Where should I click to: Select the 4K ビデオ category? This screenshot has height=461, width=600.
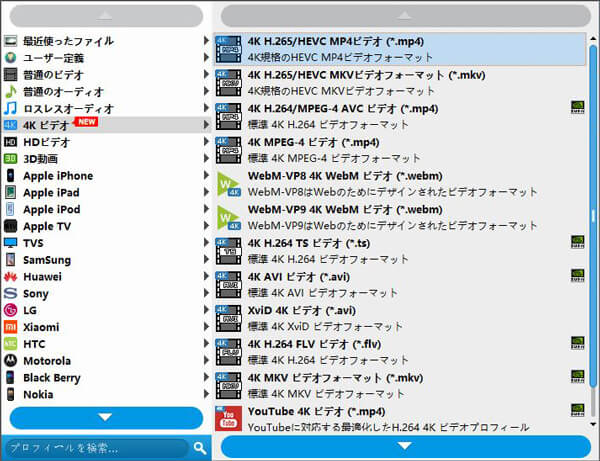[x=106, y=125]
